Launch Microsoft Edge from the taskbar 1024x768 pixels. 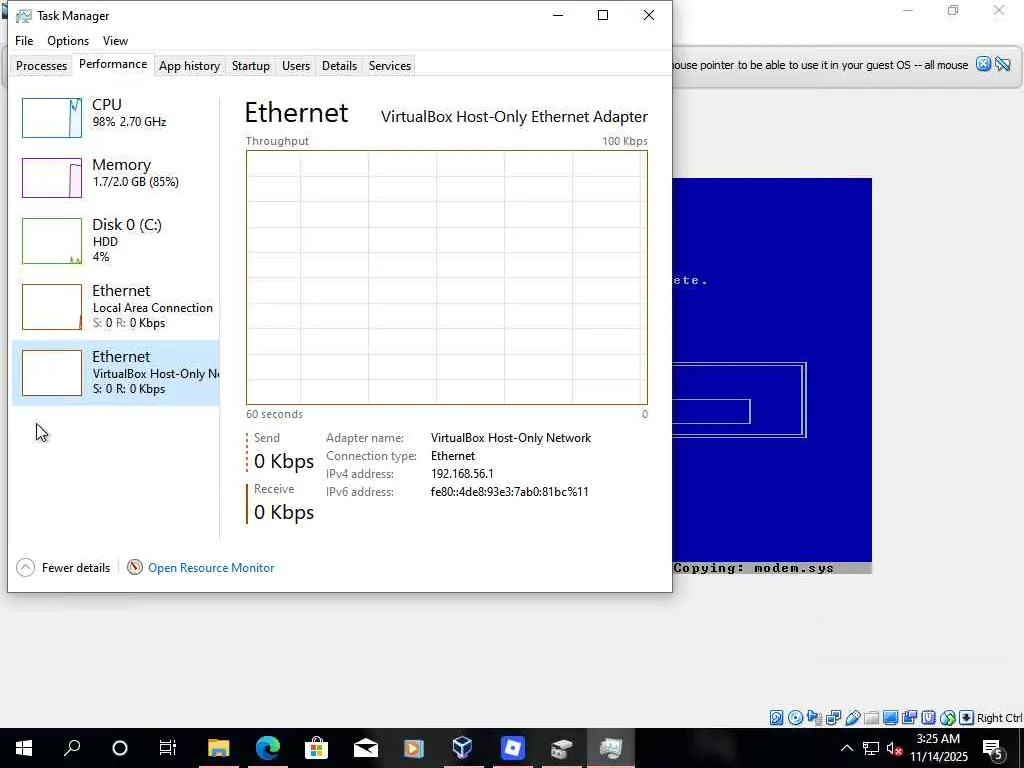click(268, 748)
